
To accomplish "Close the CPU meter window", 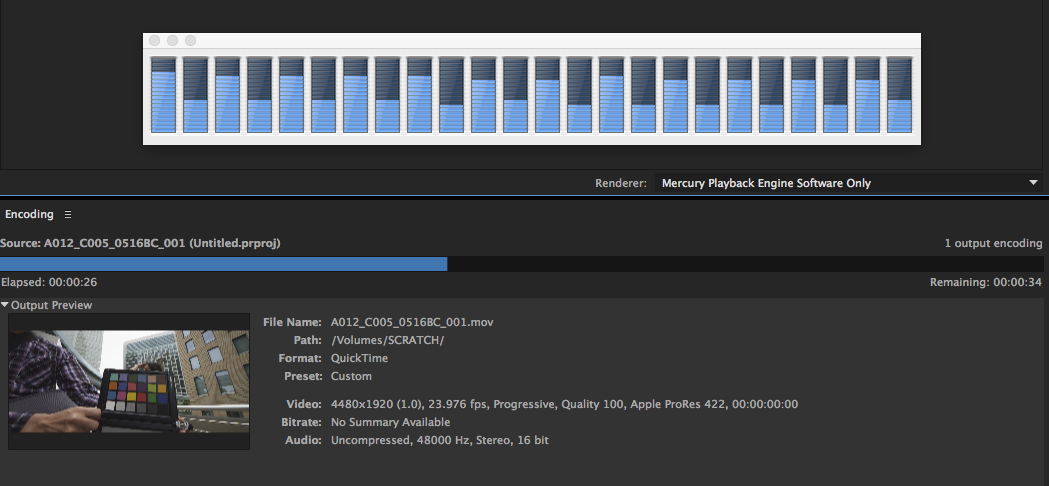I will point(155,41).
